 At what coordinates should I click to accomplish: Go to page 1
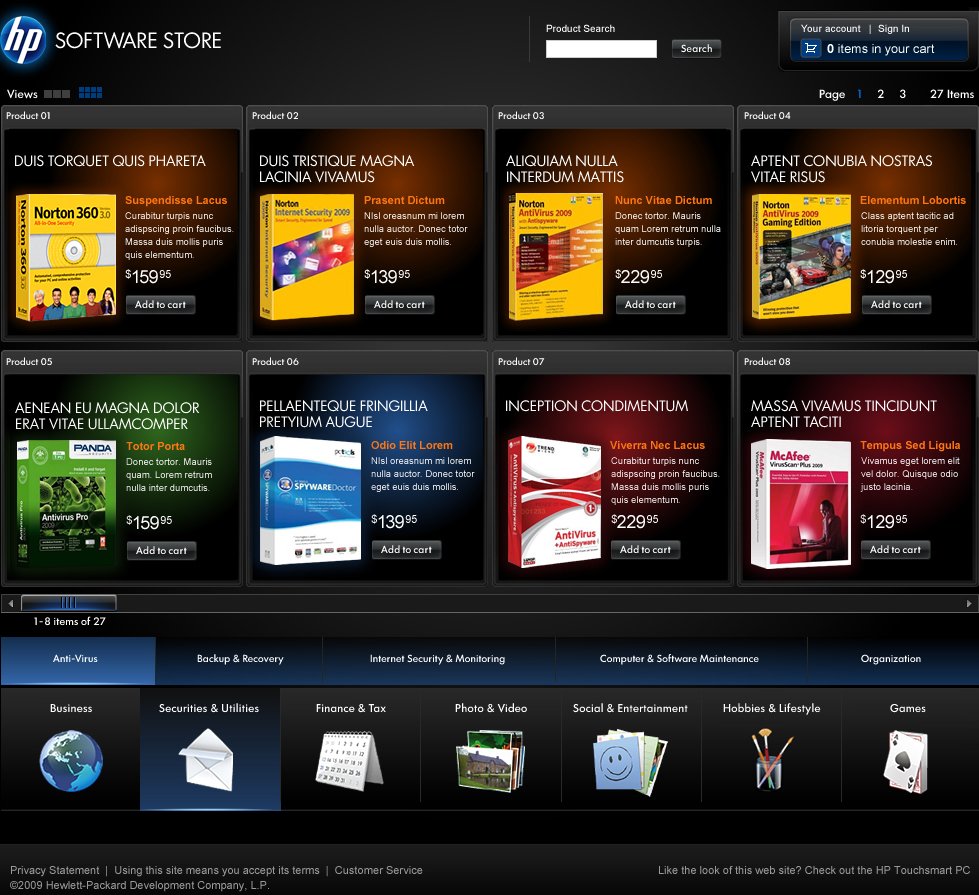[x=860, y=94]
